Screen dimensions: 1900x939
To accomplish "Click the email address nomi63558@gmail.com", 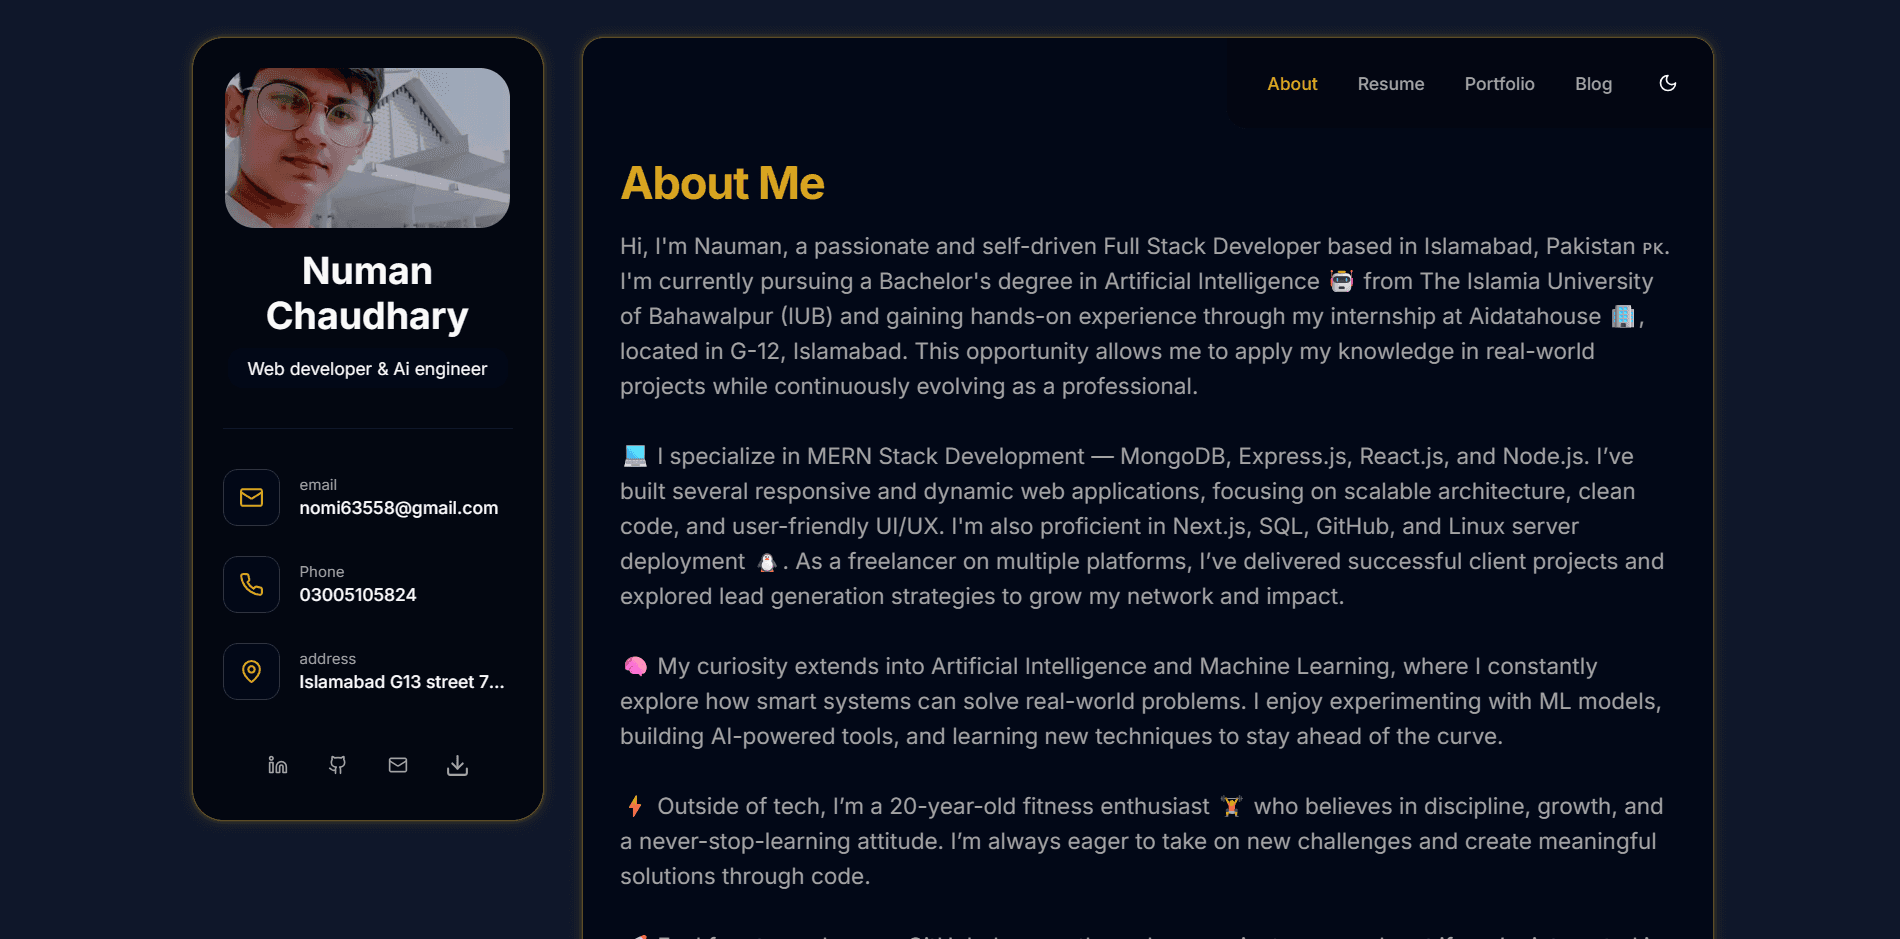I will (398, 508).
